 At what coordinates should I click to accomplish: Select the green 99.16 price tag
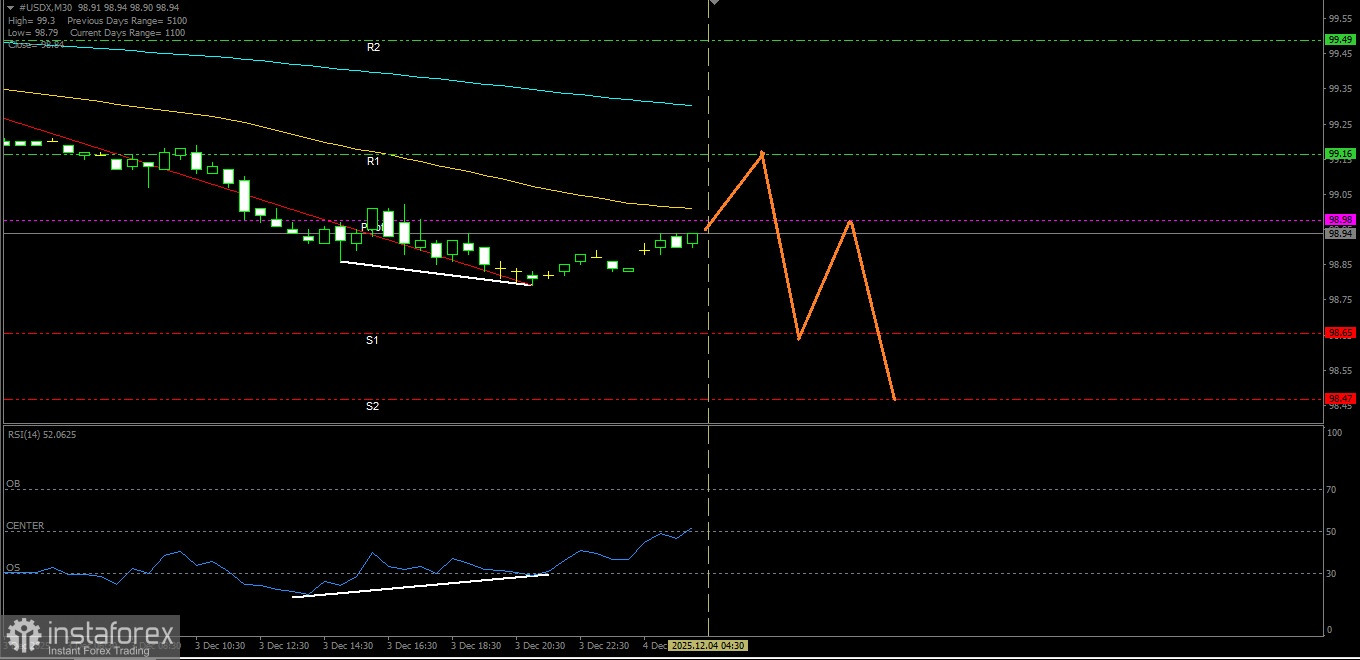point(1340,153)
